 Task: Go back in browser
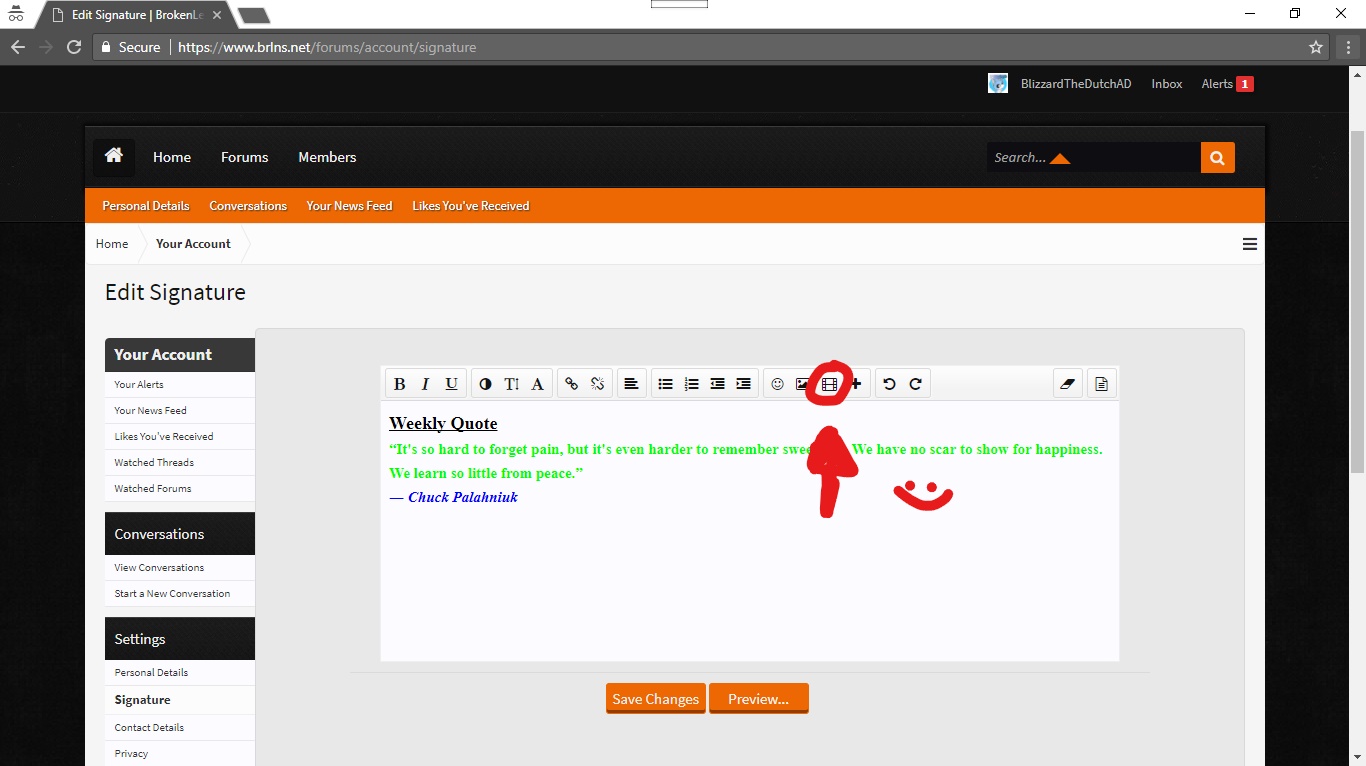pyautogui.click(x=18, y=47)
